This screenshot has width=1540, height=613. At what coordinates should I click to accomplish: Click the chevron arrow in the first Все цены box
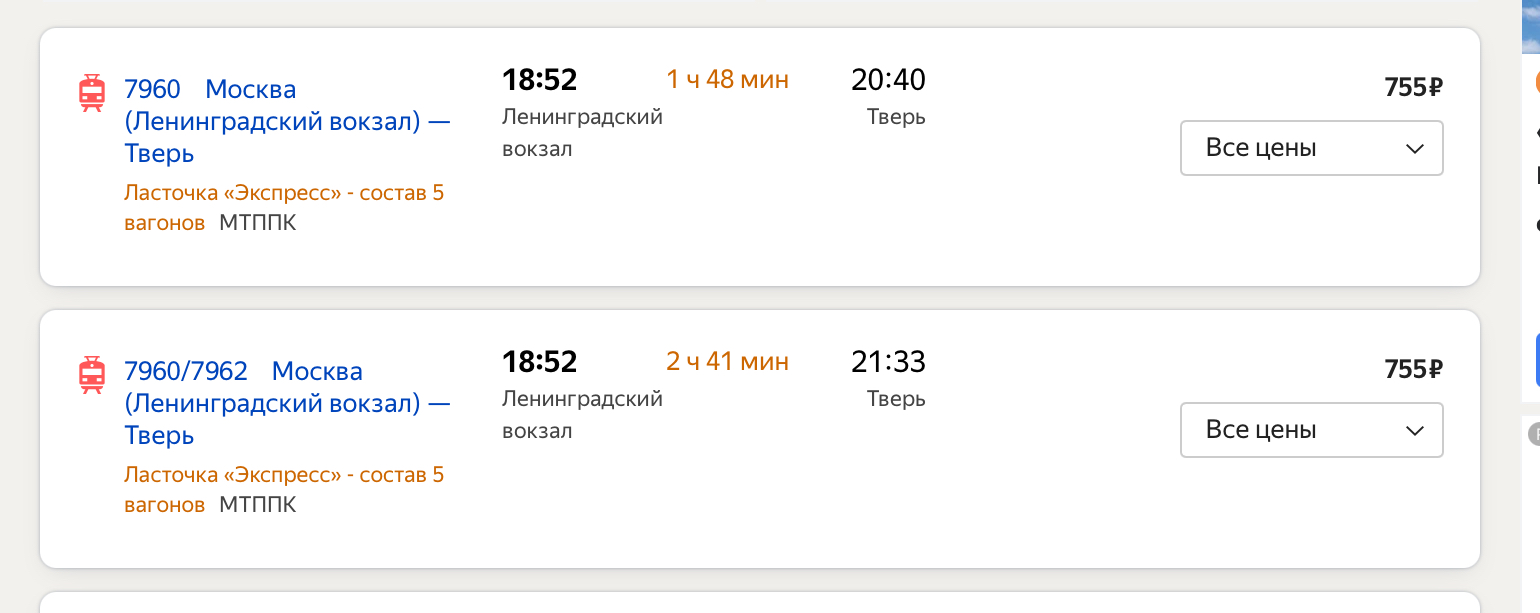(x=1414, y=149)
